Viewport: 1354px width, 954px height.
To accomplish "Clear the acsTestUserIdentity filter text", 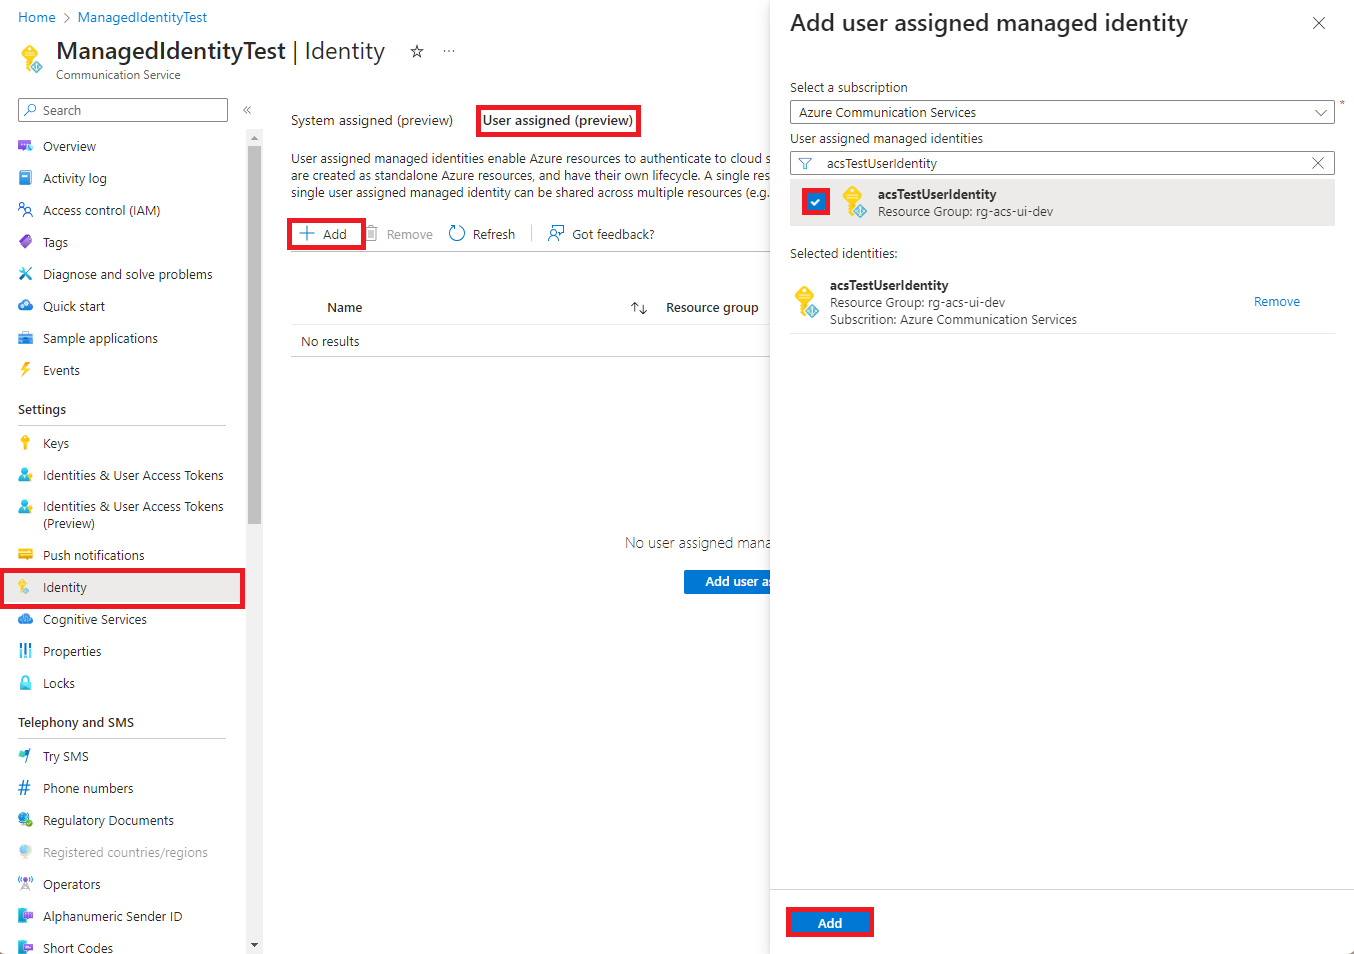I will click(1318, 163).
